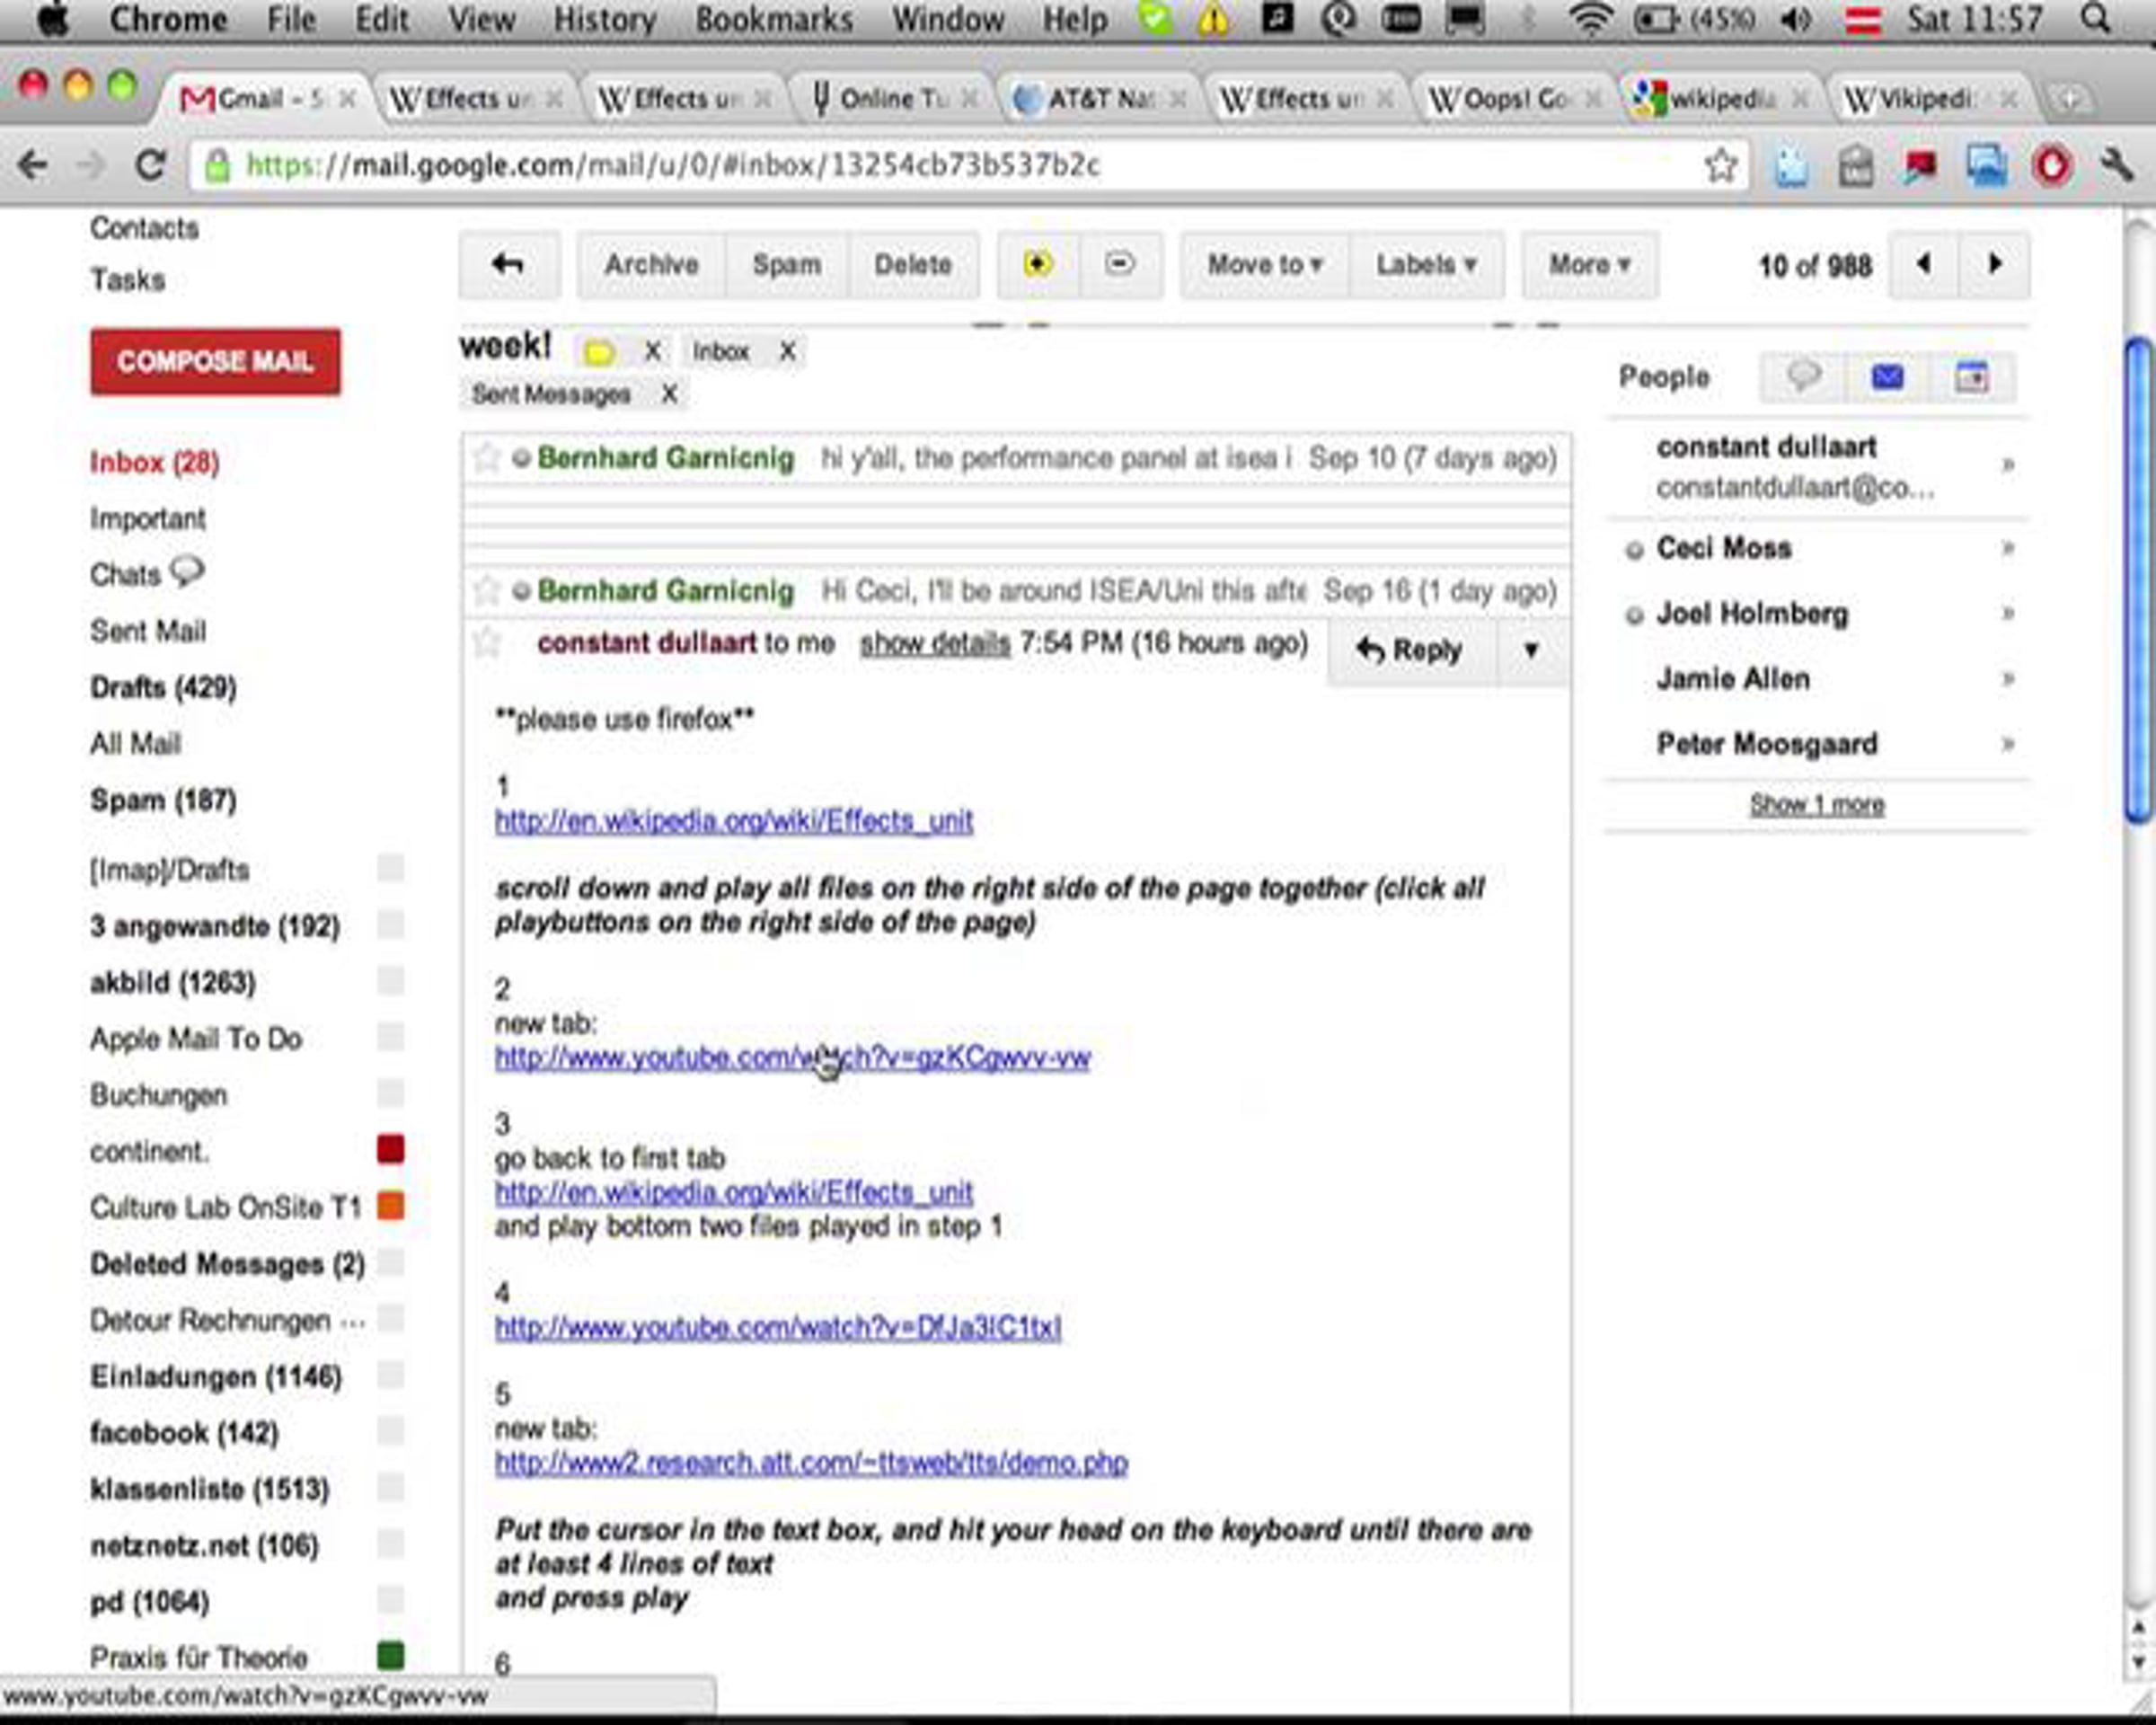This screenshot has width=2156, height=1725.
Task: Open the Spotlight search magnifier
Action: point(2094,19)
